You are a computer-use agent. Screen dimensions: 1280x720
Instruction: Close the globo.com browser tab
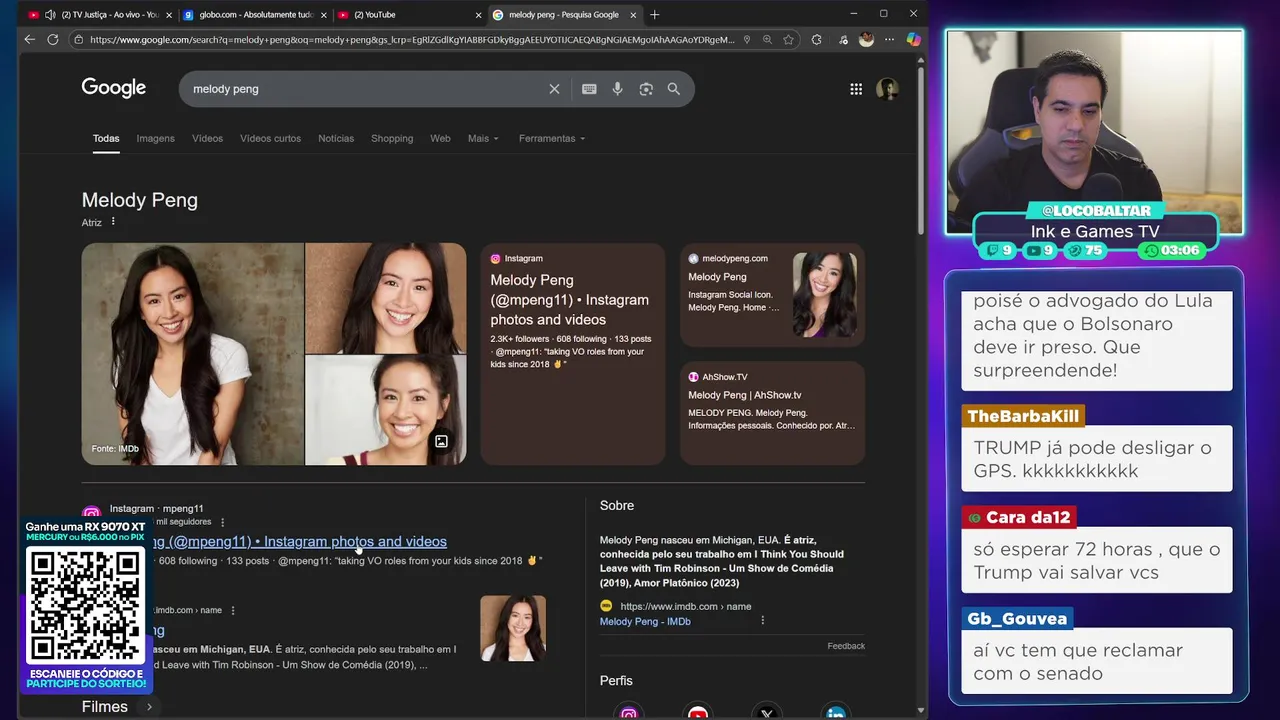click(x=324, y=15)
